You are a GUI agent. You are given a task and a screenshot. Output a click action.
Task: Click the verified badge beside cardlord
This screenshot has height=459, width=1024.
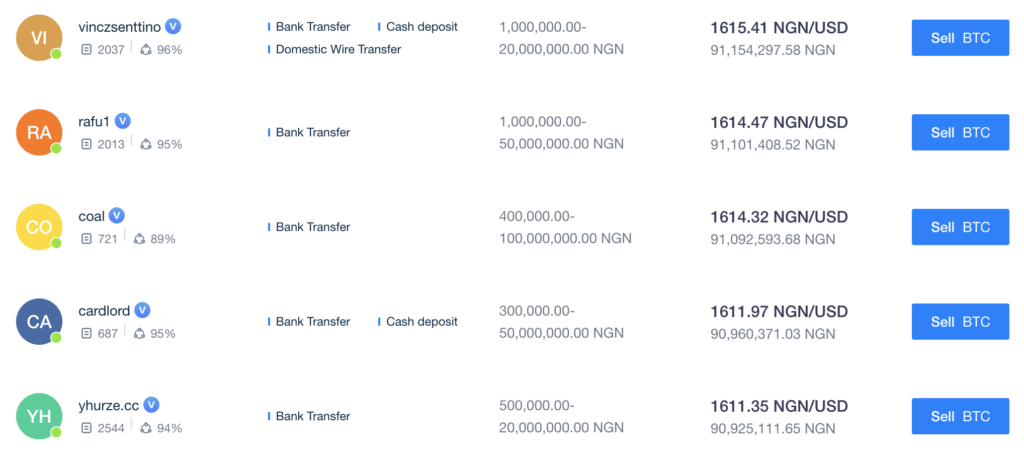point(142,310)
